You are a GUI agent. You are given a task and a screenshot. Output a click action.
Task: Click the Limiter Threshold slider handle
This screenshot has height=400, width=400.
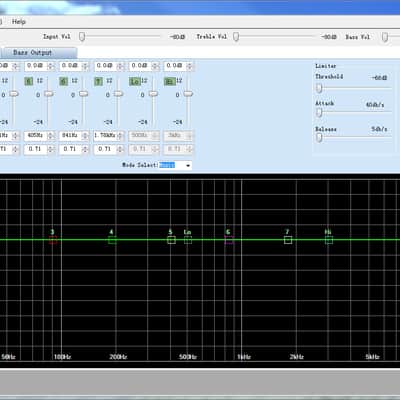tap(319, 88)
